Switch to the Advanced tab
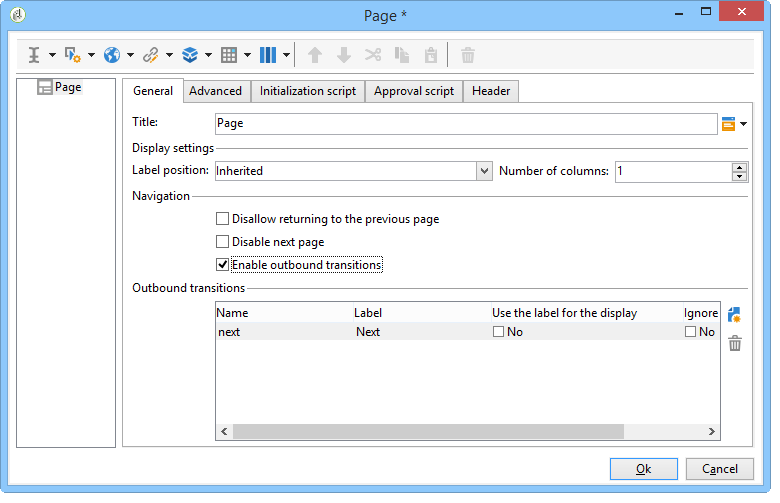780x503 pixels. [215, 91]
